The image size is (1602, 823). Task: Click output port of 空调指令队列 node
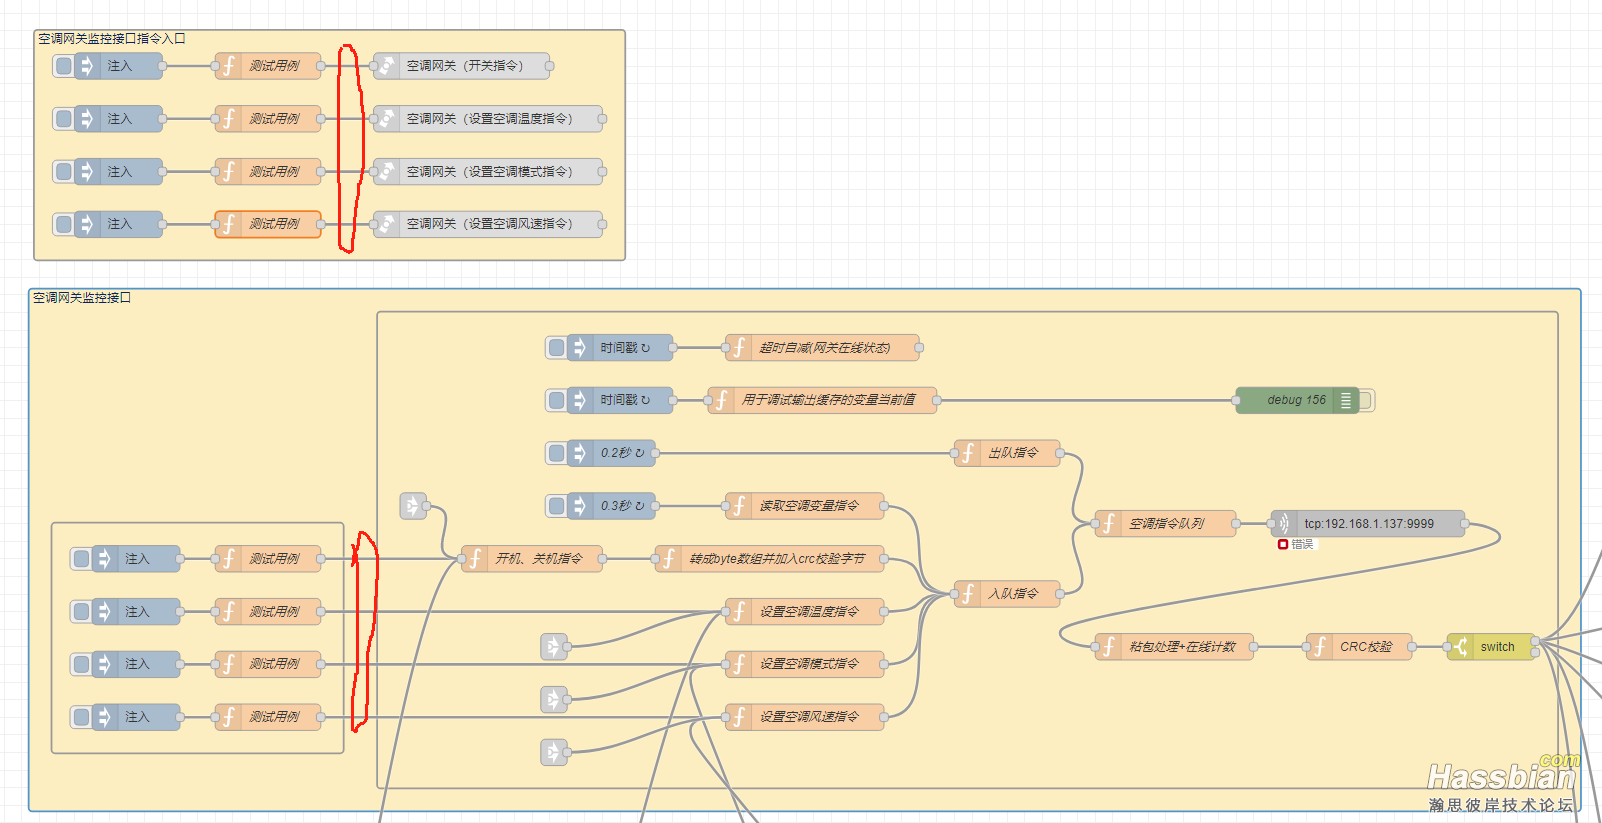click(x=1236, y=523)
